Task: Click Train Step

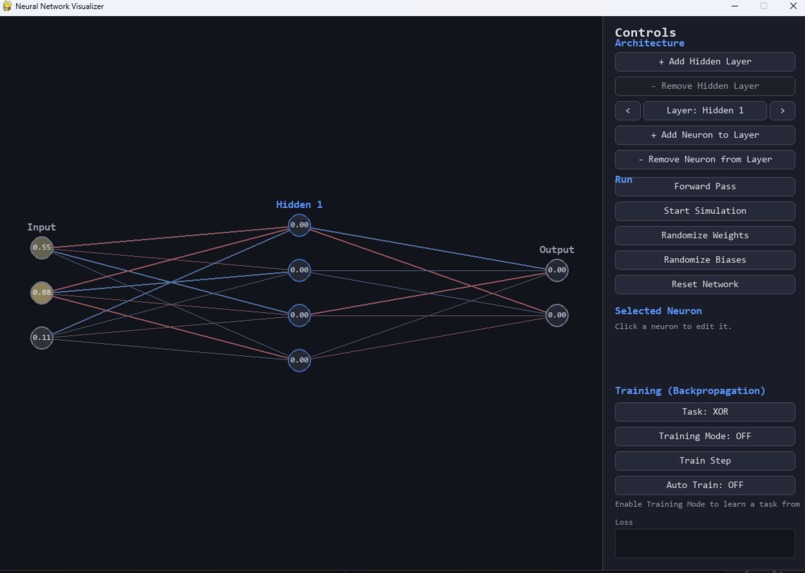Action: point(705,461)
